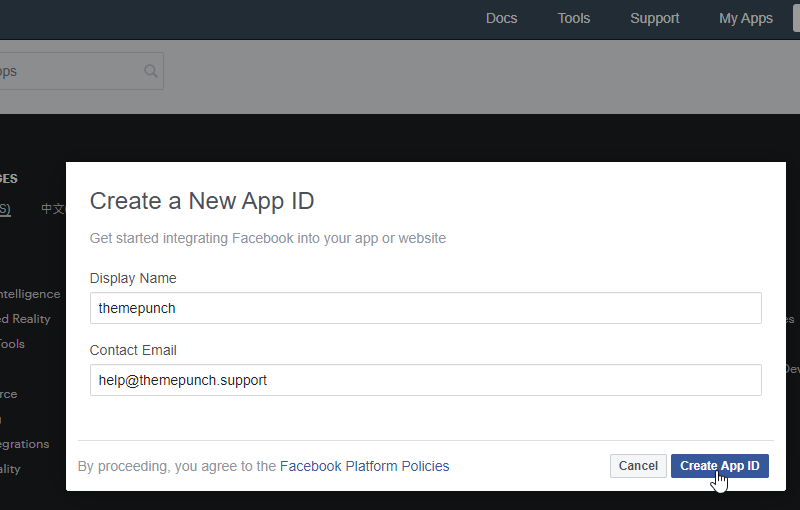The image size is (800, 510).
Task: Click the 'Reality' sidebar item behind the dialog
Action: click(25, 319)
